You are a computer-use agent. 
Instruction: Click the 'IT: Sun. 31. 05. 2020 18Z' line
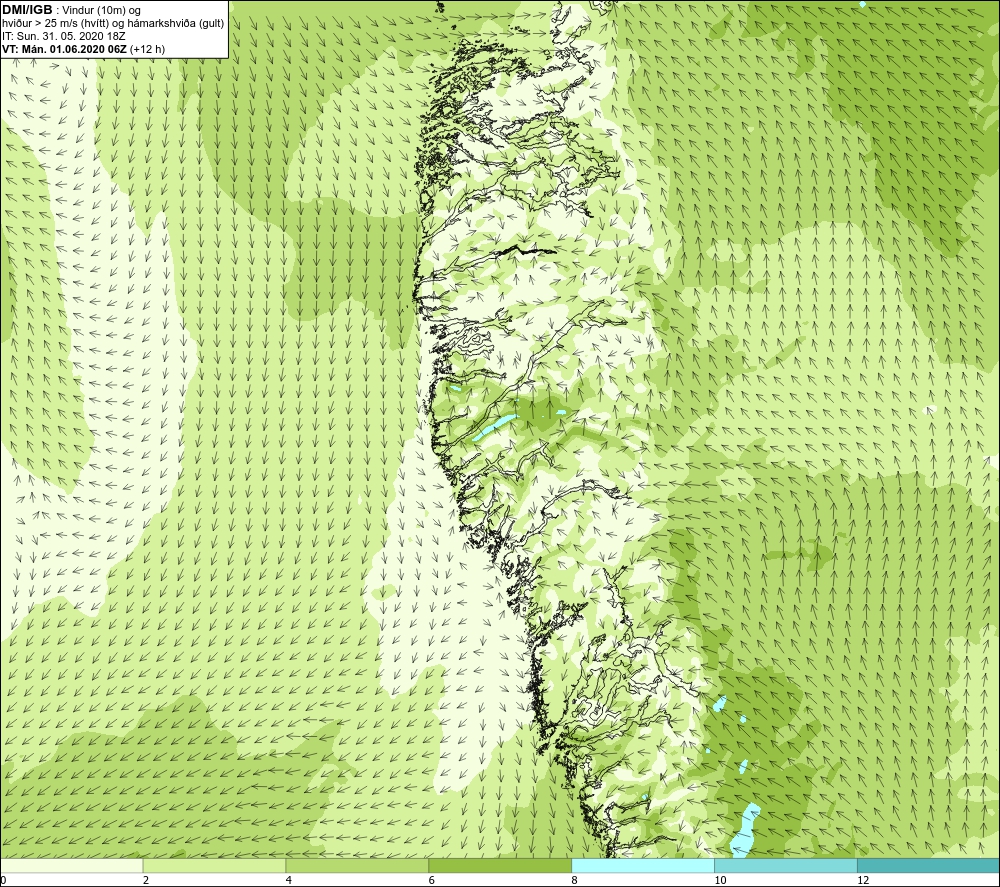pyautogui.click(x=64, y=36)
